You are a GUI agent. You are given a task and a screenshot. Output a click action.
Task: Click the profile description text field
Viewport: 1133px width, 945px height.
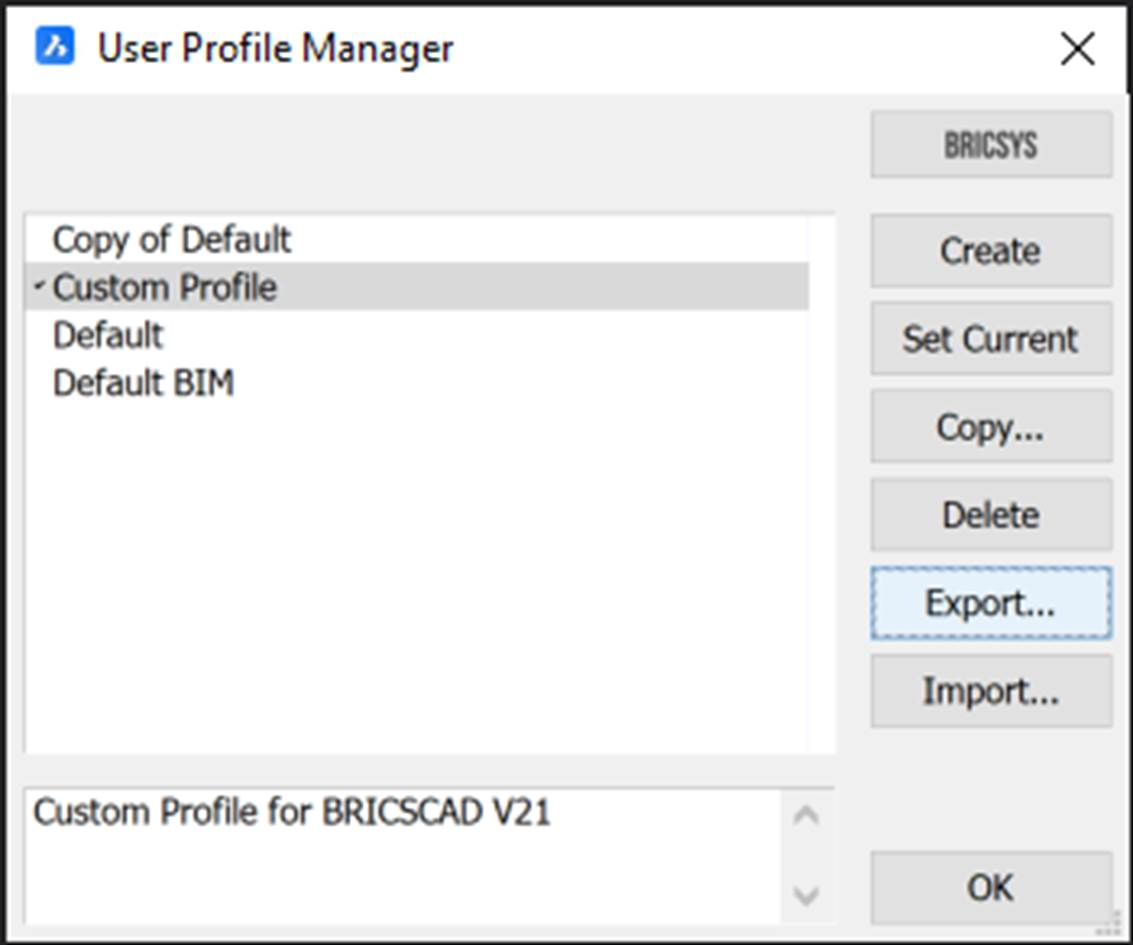click(400, 855)
